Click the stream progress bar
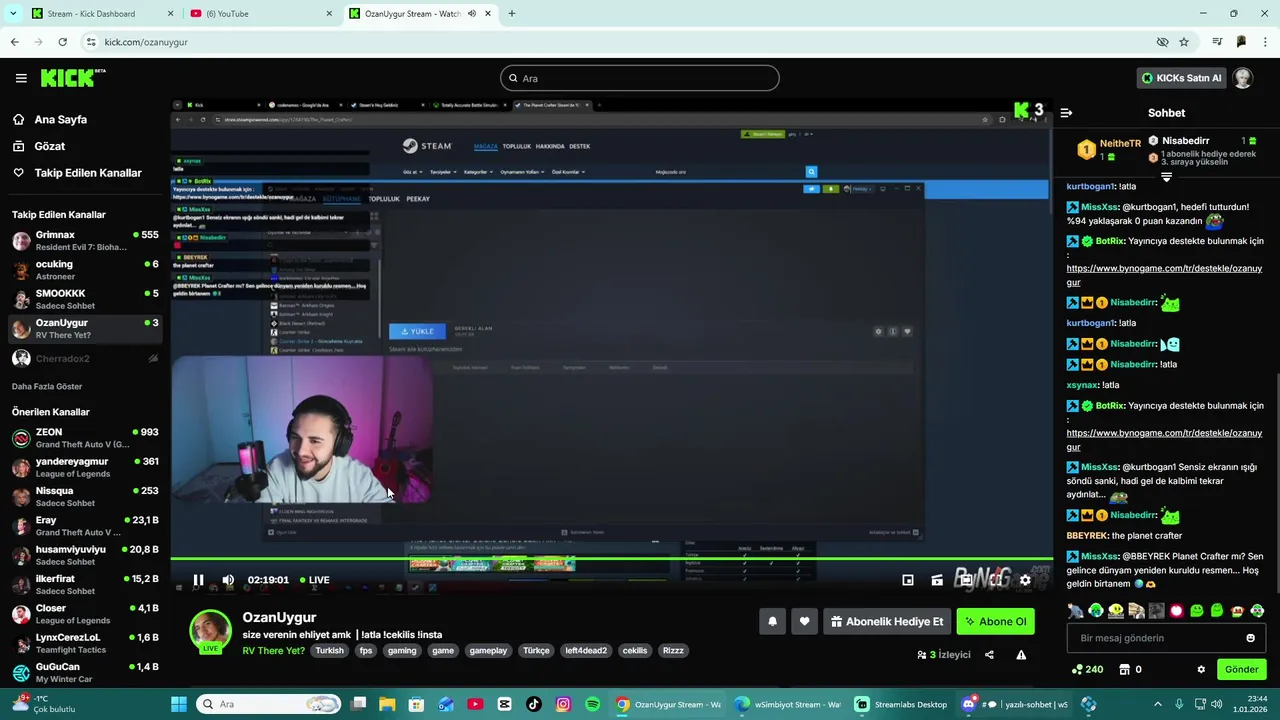1280x720 pixels. point(611,560)
